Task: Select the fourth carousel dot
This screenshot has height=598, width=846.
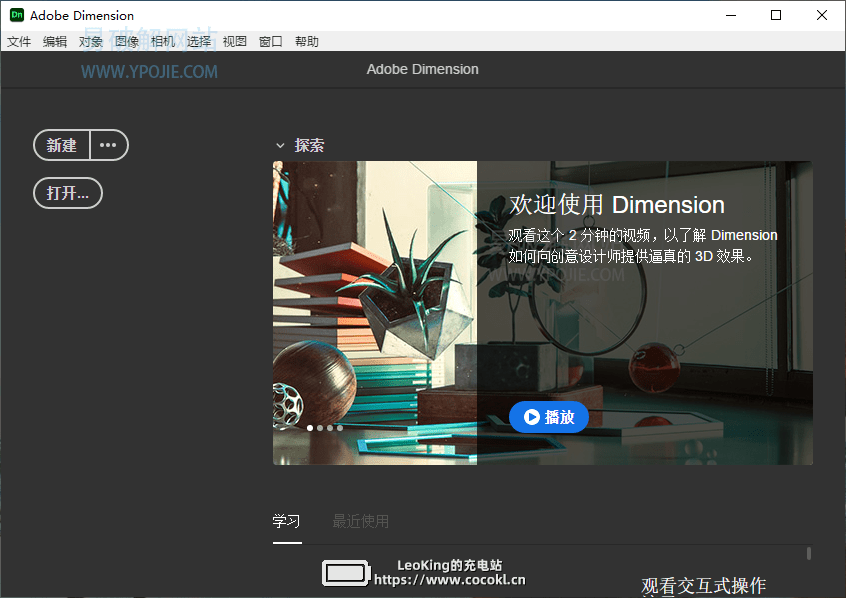Action: tap(340, 428)
